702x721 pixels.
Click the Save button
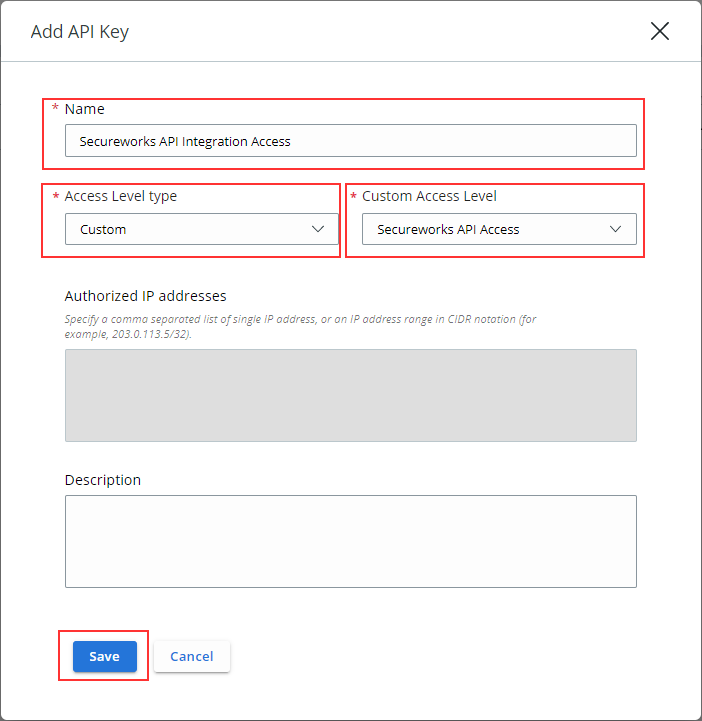[105, 656]
